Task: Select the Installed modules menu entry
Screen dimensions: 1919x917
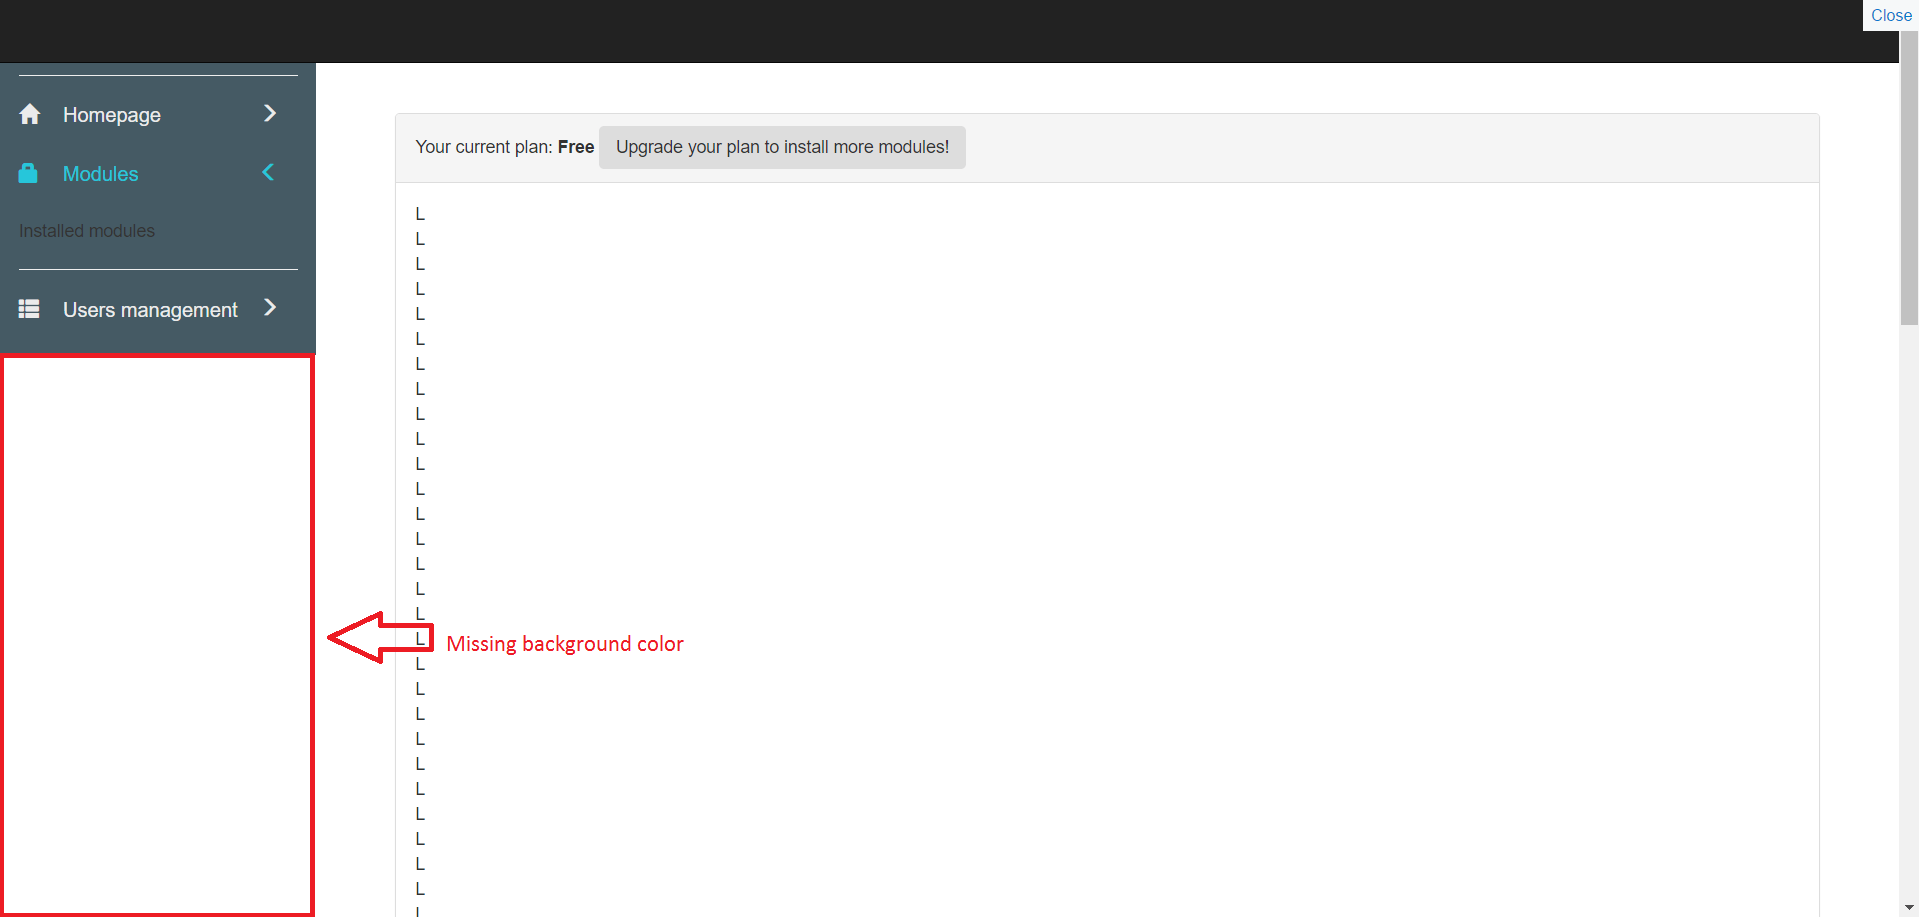Action: click(86, 230)
